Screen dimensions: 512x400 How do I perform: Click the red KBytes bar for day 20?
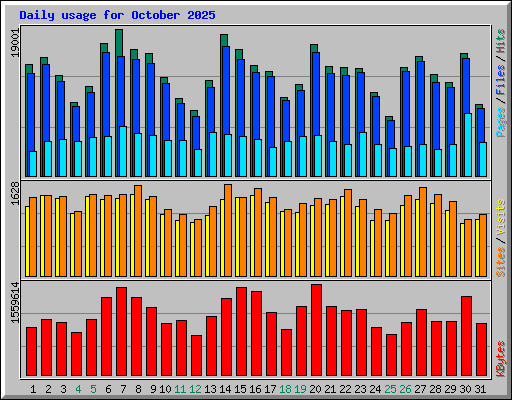point(316,330)
